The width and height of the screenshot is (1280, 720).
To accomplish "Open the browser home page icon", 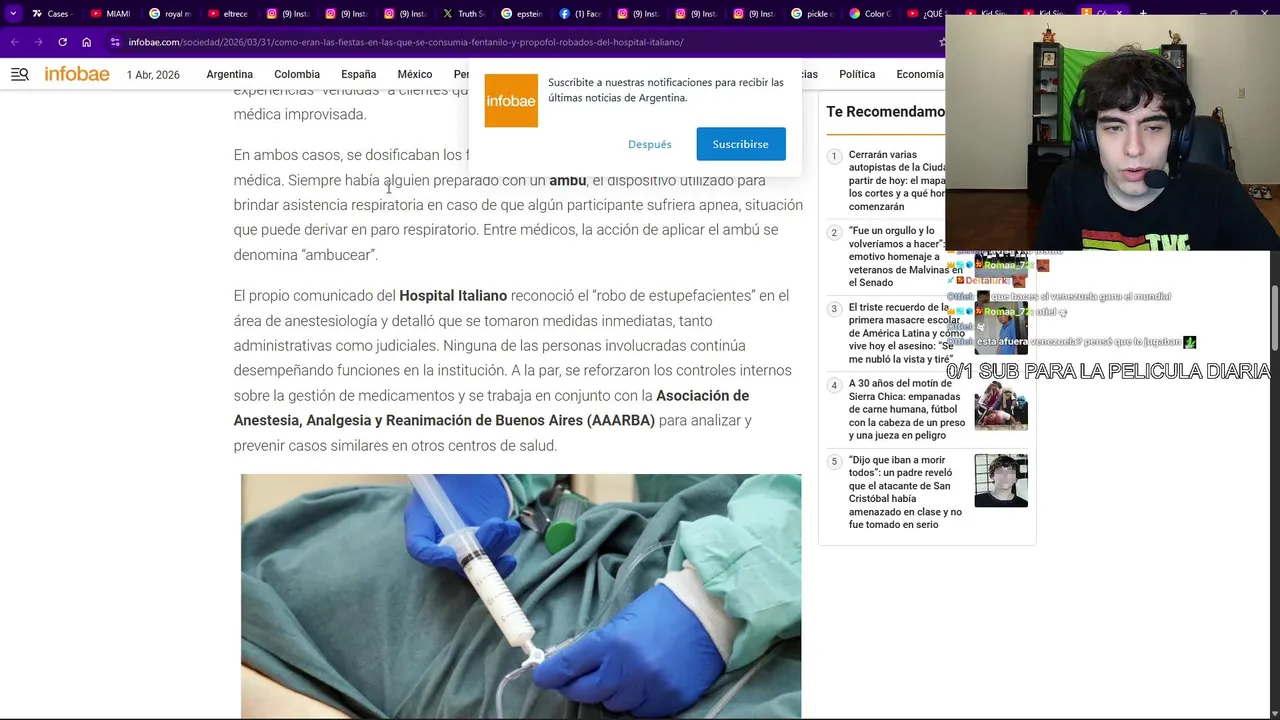I will (x=87, y=42).
